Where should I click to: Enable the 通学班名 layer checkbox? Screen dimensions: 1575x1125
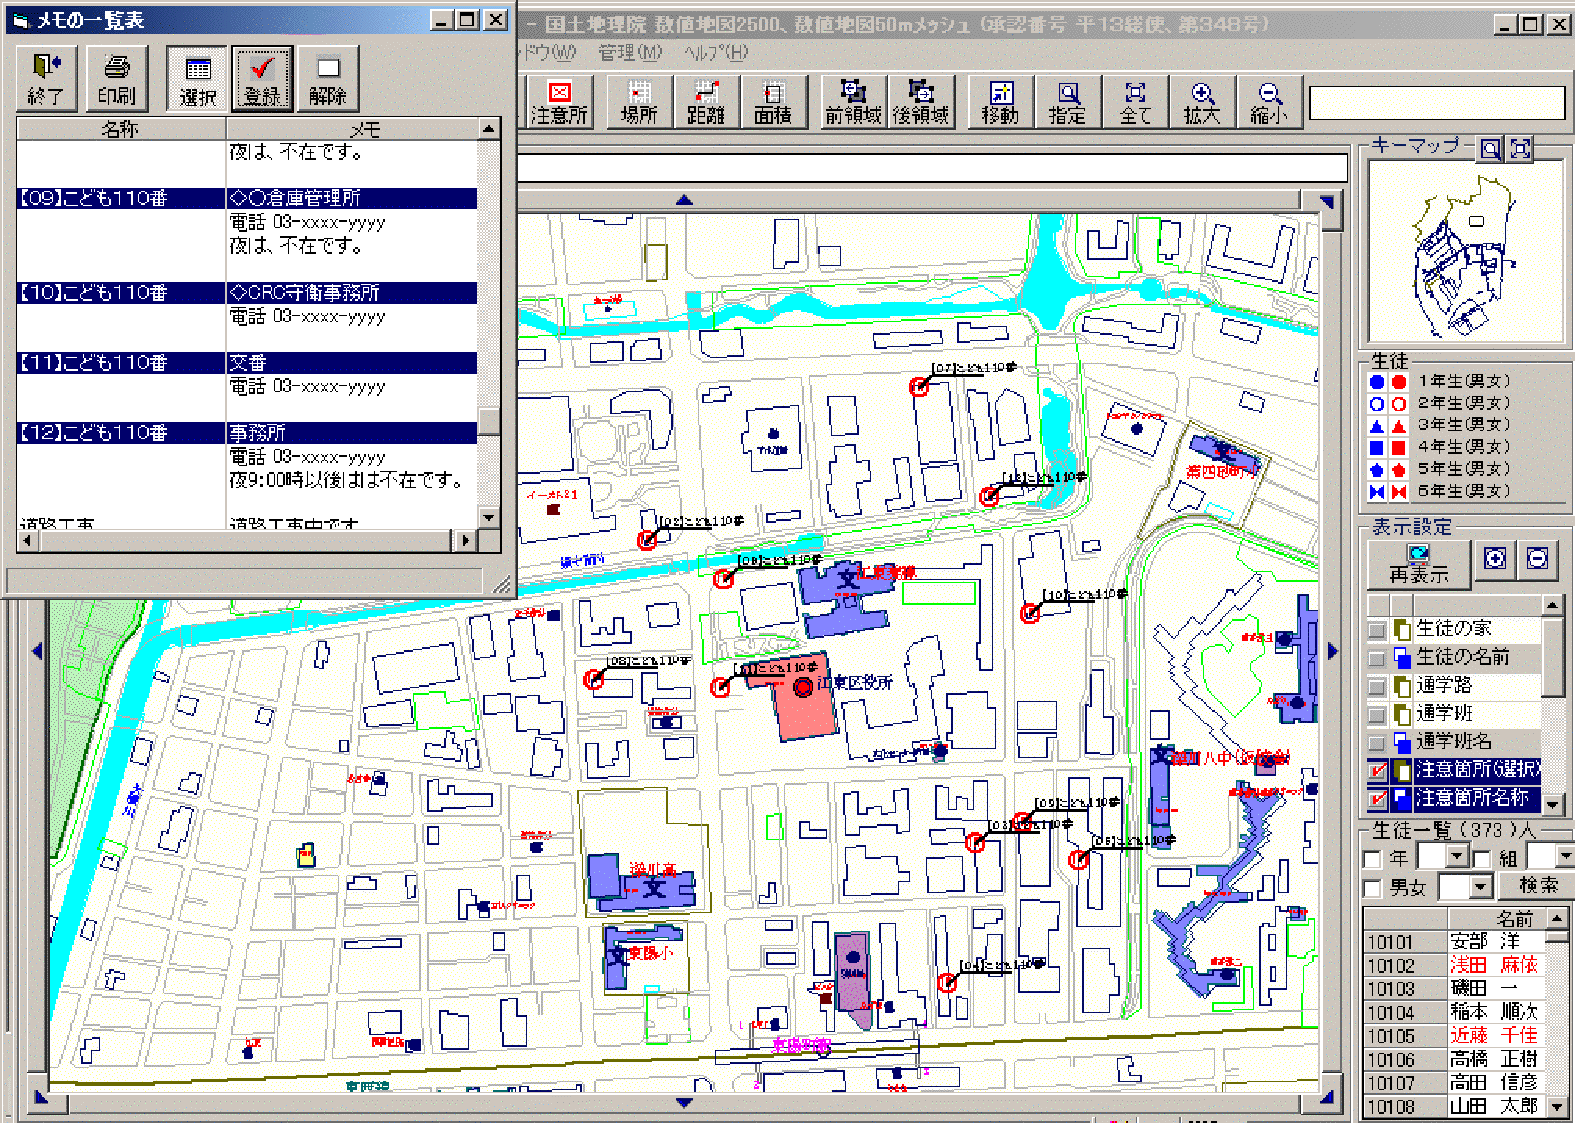(x=1377, y=741)
